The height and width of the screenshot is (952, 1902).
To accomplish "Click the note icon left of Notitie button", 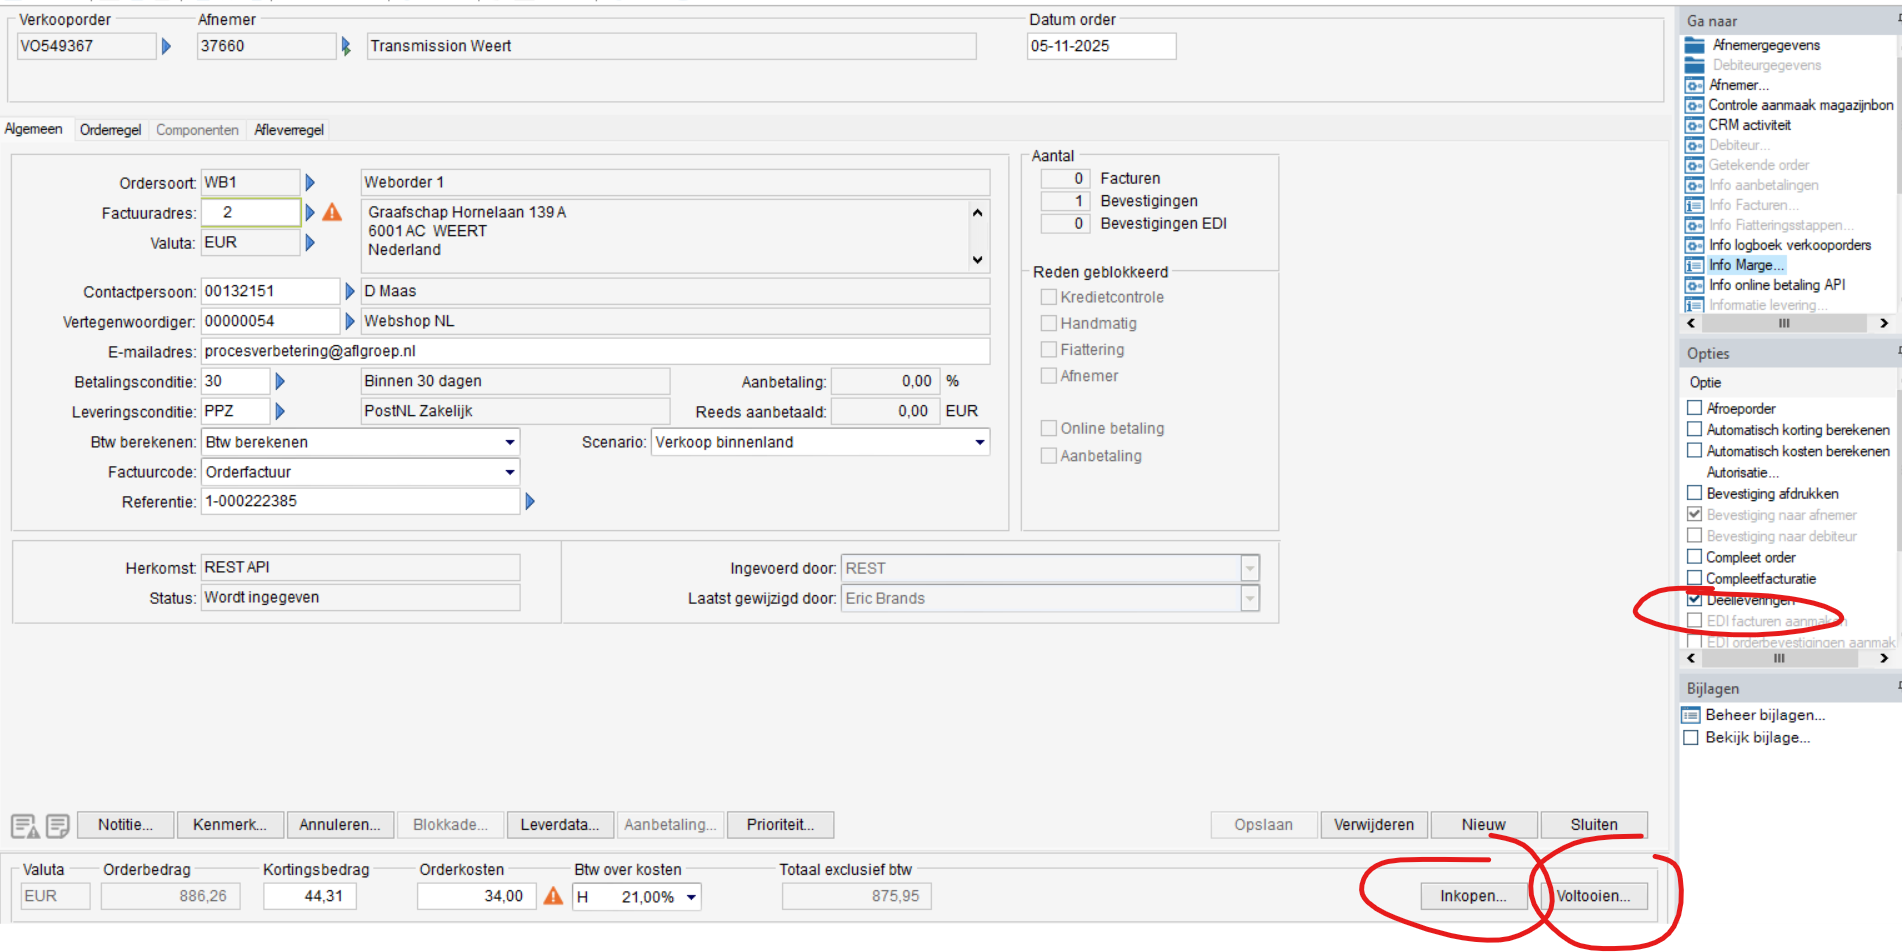I will pyautogui.click(x=58, y=825).
